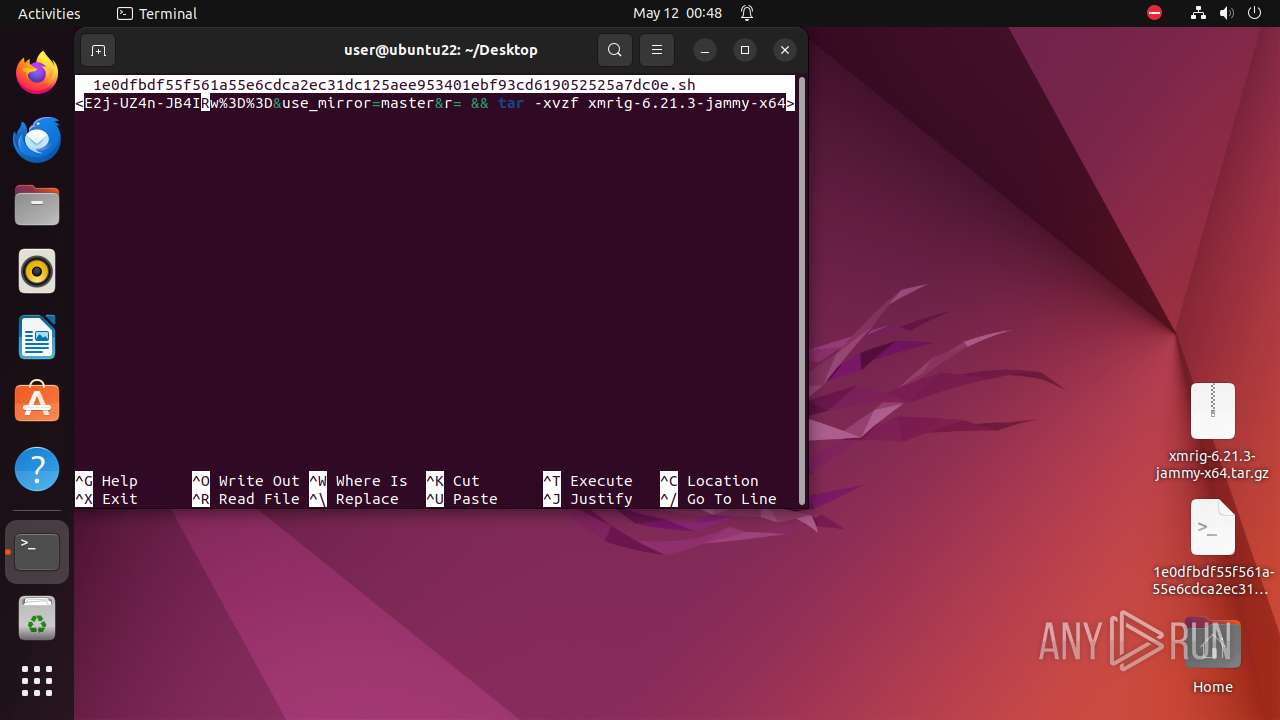1280x720 pixels.
Task: Click the terminal vertical scrollbar
Action: 800,292
